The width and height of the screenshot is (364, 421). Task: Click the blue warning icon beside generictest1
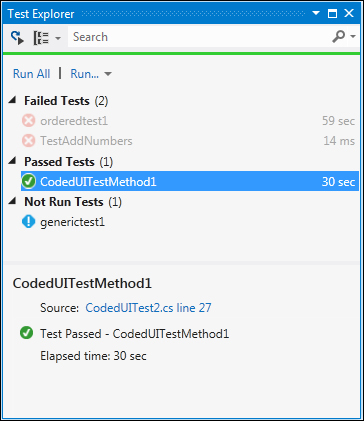28,222
